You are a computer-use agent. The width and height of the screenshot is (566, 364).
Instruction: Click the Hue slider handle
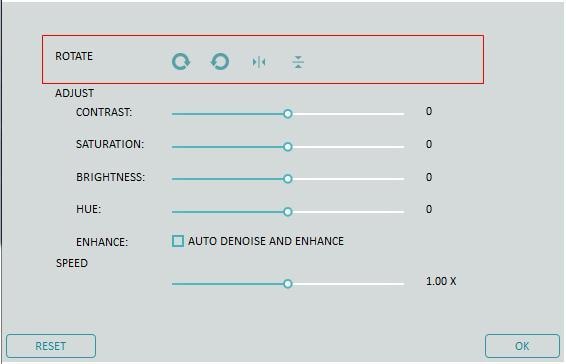pyautogui.click(x=287, y=212)
